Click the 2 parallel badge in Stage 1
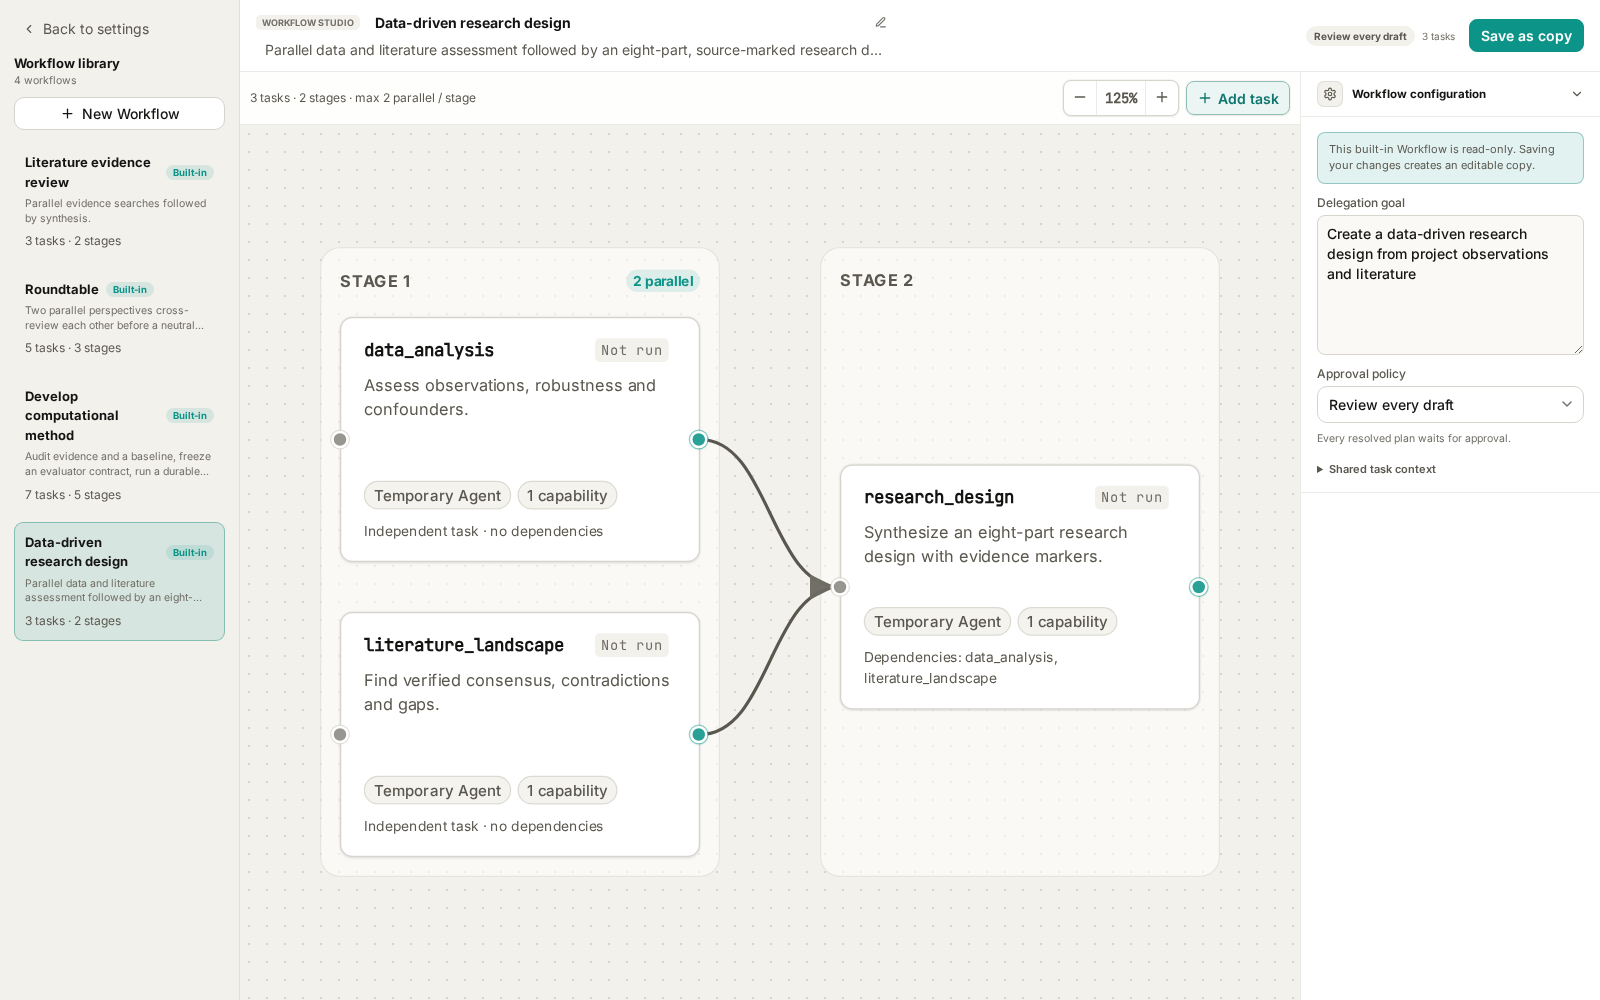The image size is (1600, 1000). (x=663, y=281)
